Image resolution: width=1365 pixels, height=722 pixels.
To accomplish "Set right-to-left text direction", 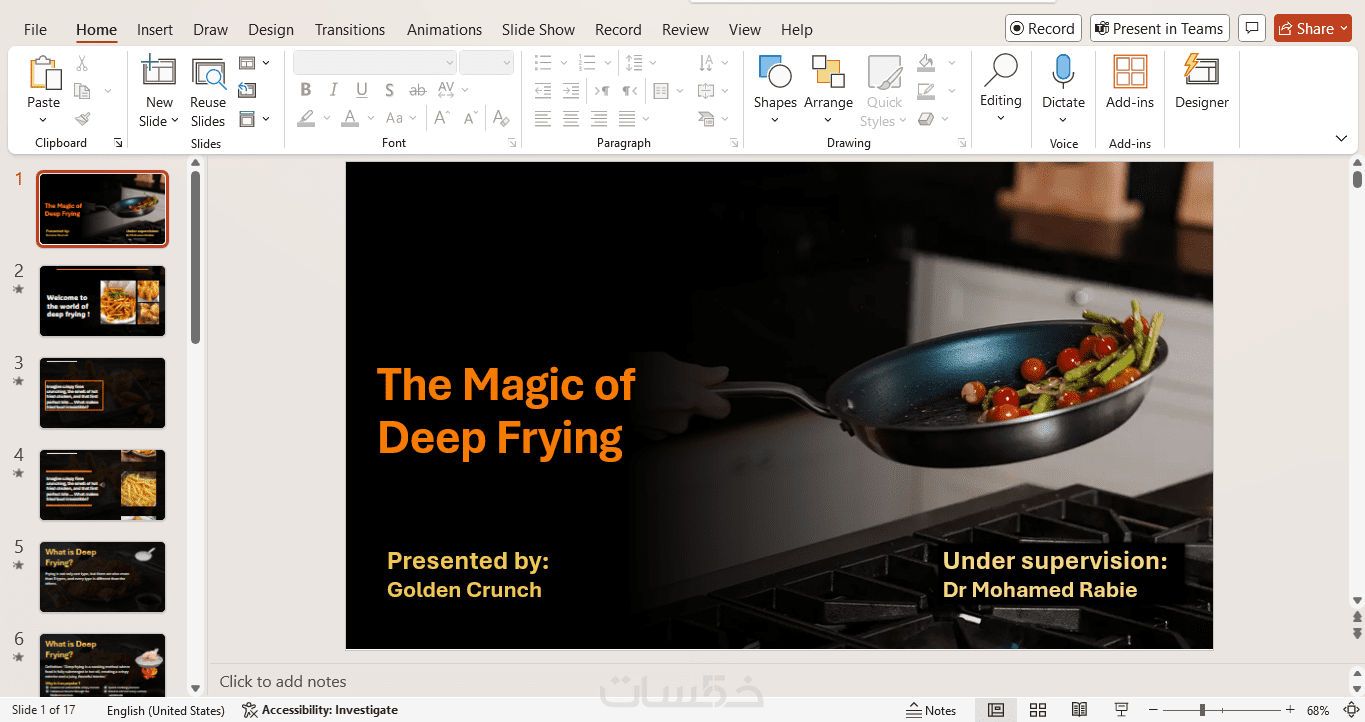I will point(629,91).
